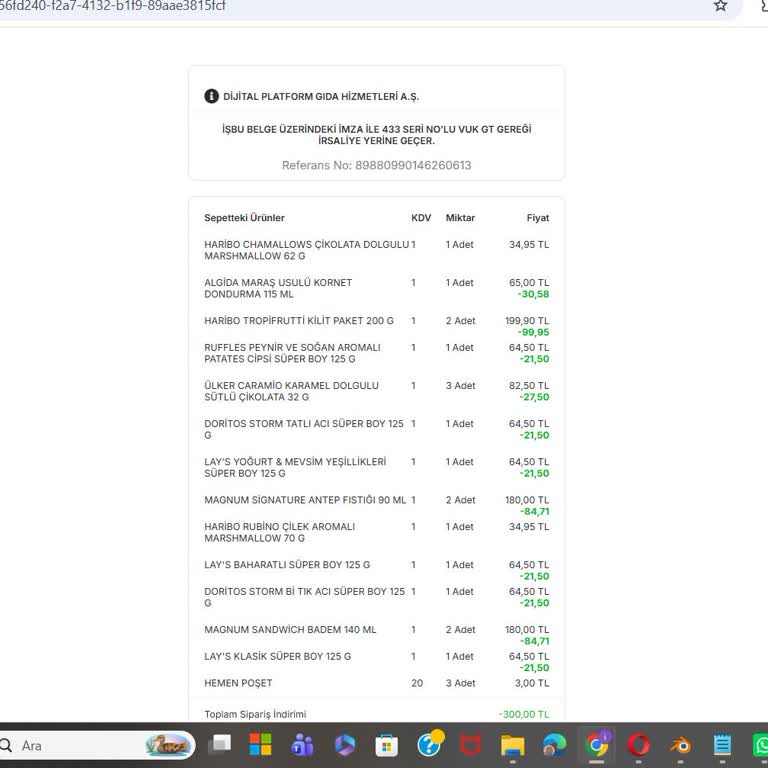
Task: Select ÜLKER CARAMİO KARAMEL DOLGULU product name
Action: (291, 391)
